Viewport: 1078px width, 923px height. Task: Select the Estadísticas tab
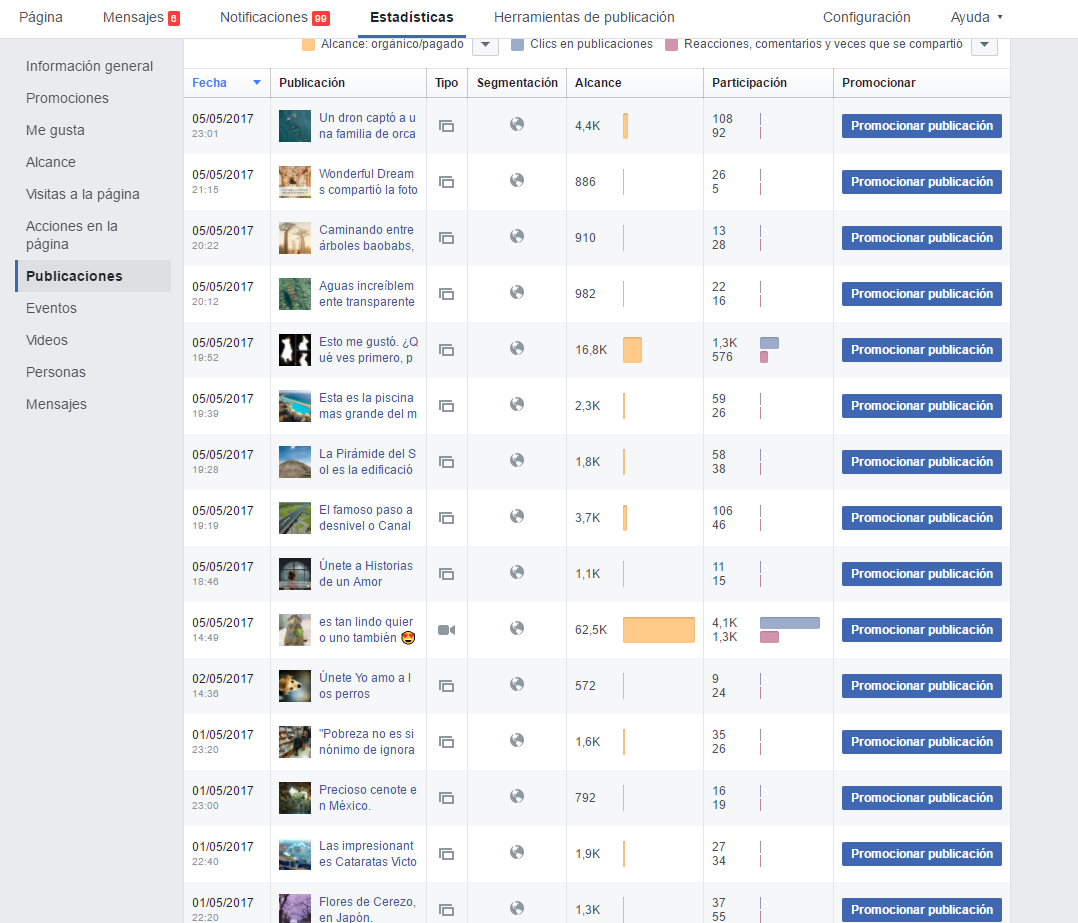coord(412,17)
